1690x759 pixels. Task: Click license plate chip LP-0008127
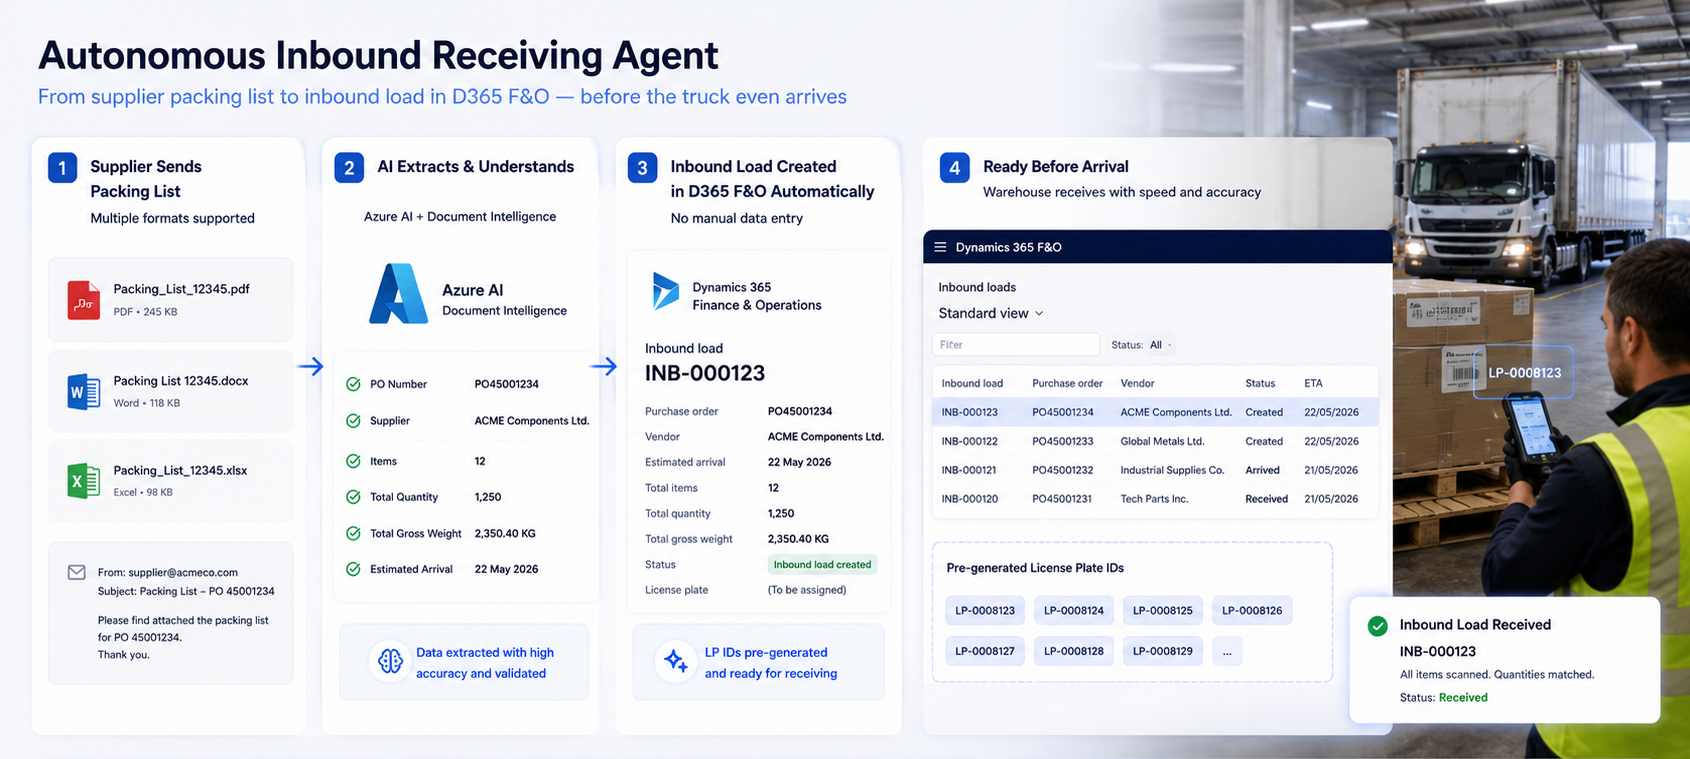coord(985,651)
